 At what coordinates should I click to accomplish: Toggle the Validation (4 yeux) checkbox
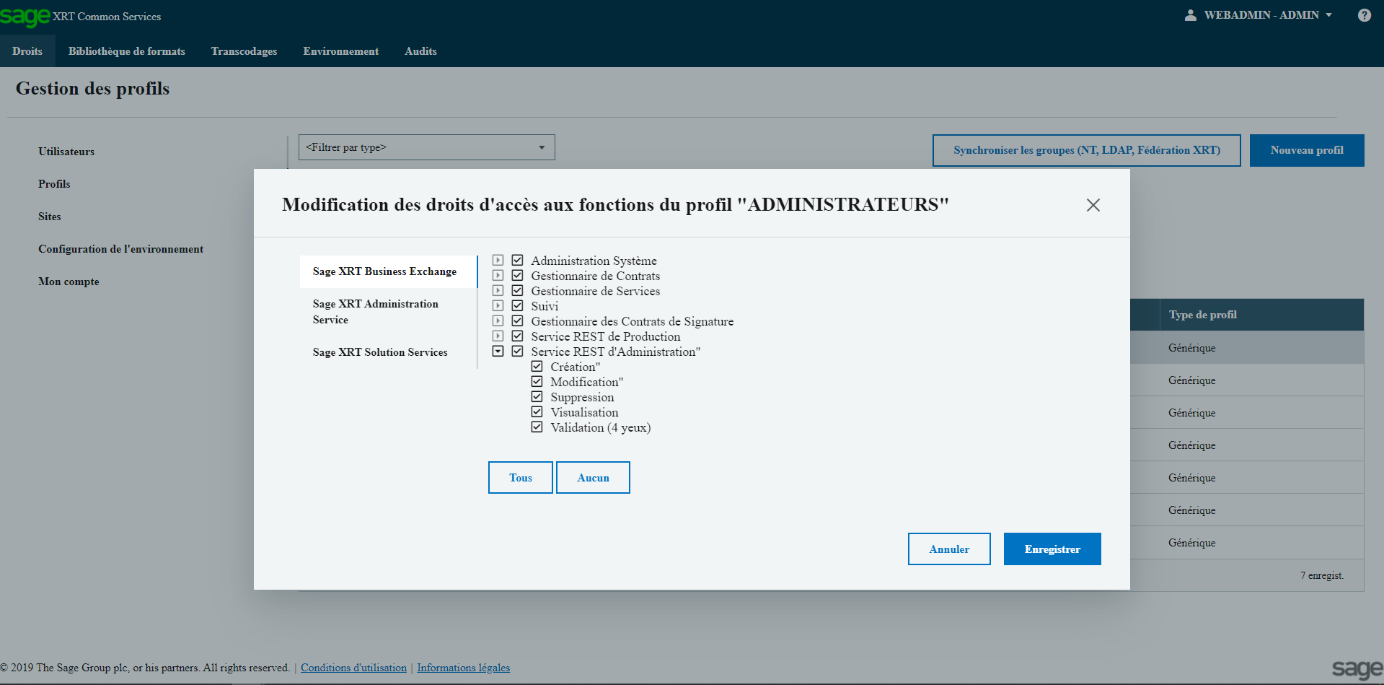537,427
